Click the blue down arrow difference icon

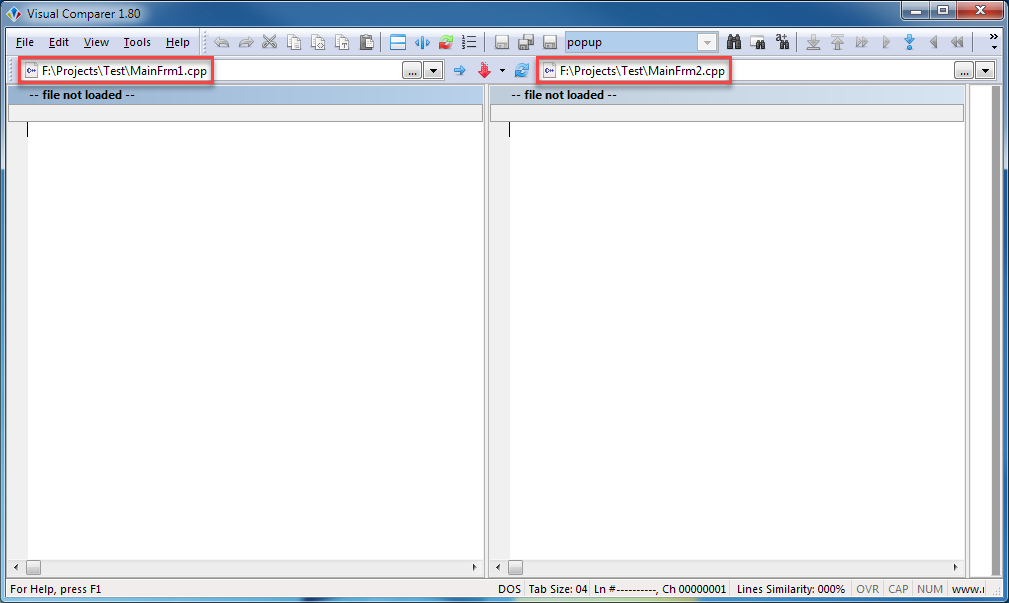909,42
